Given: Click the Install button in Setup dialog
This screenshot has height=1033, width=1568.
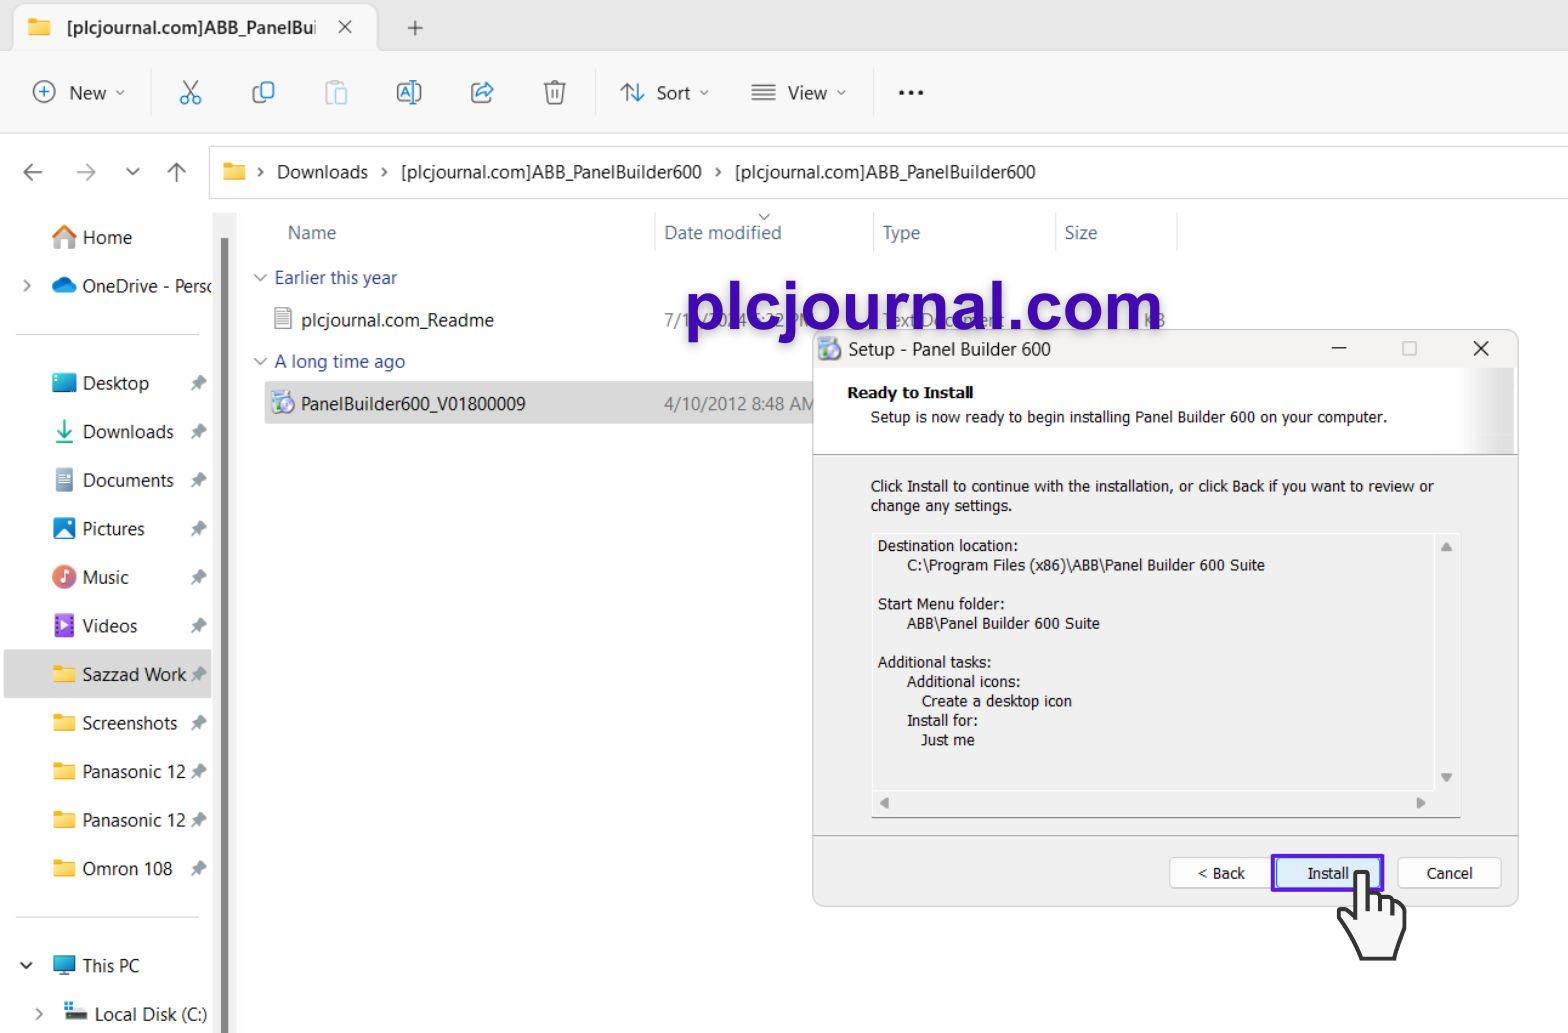Looking at the screenshot, I should click(1327, 873).
